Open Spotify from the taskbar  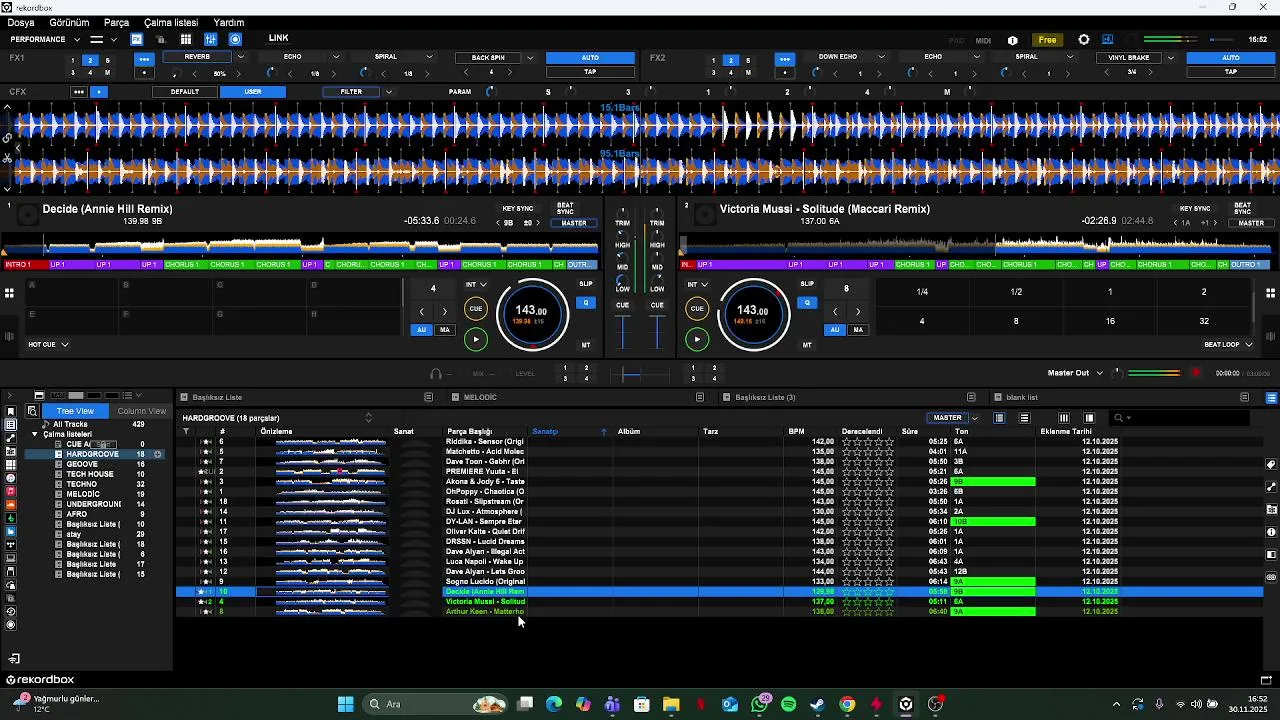pyautogui.click(x=789, y=704)
